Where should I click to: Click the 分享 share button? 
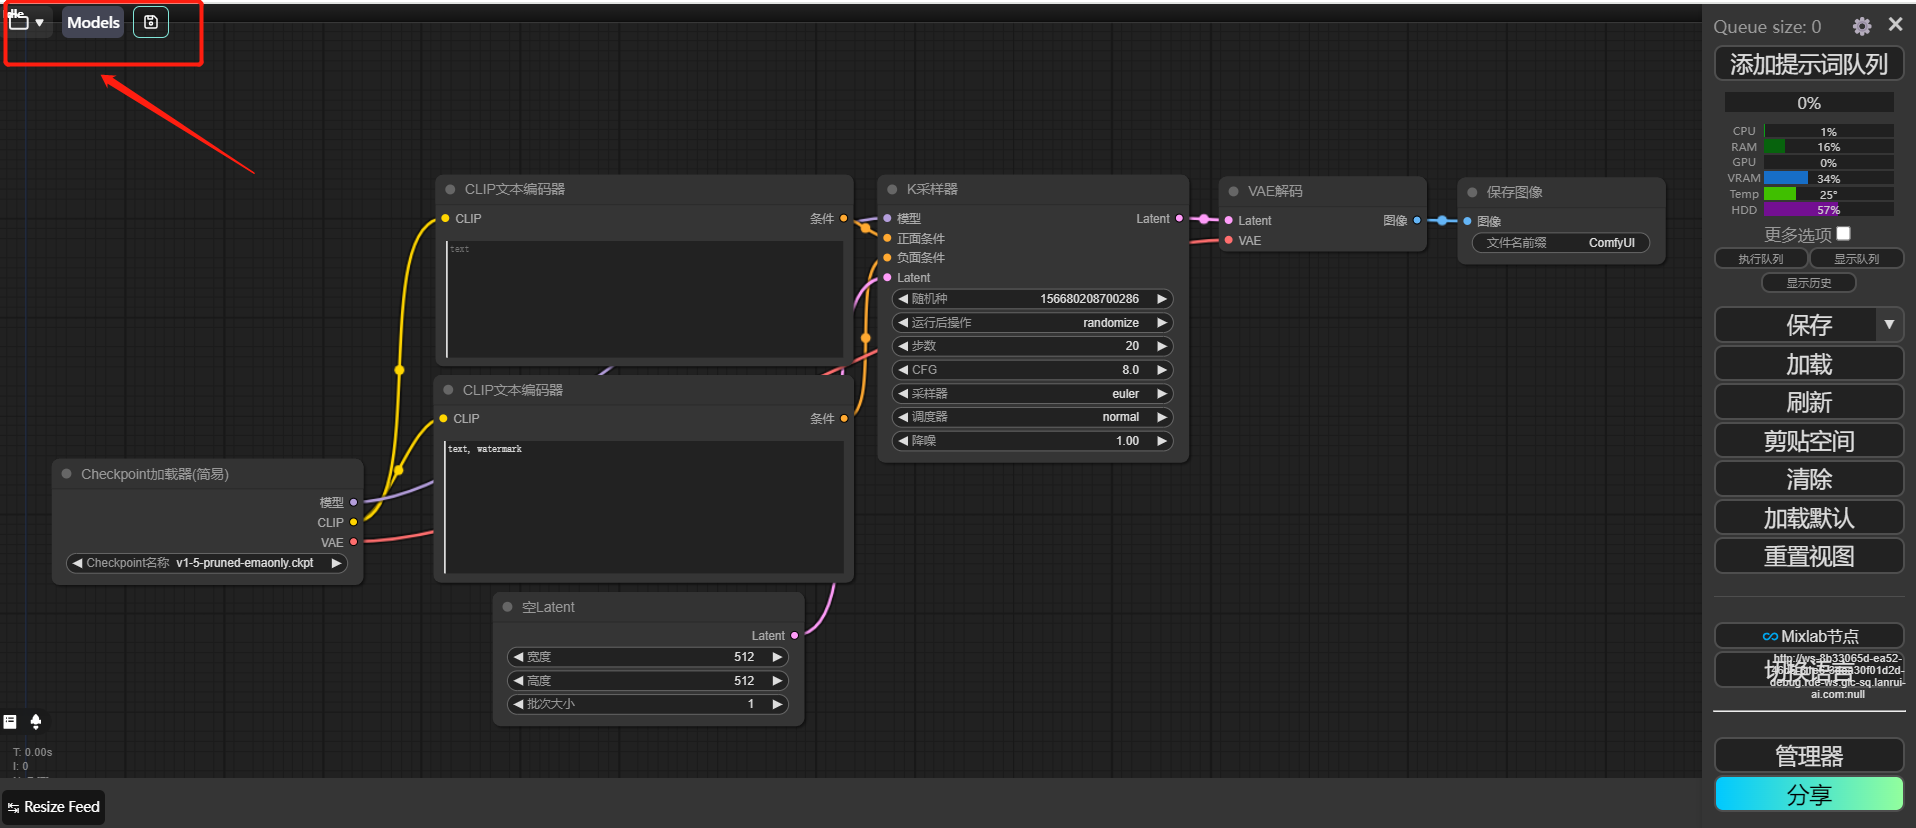click(x=1809, y=795)
